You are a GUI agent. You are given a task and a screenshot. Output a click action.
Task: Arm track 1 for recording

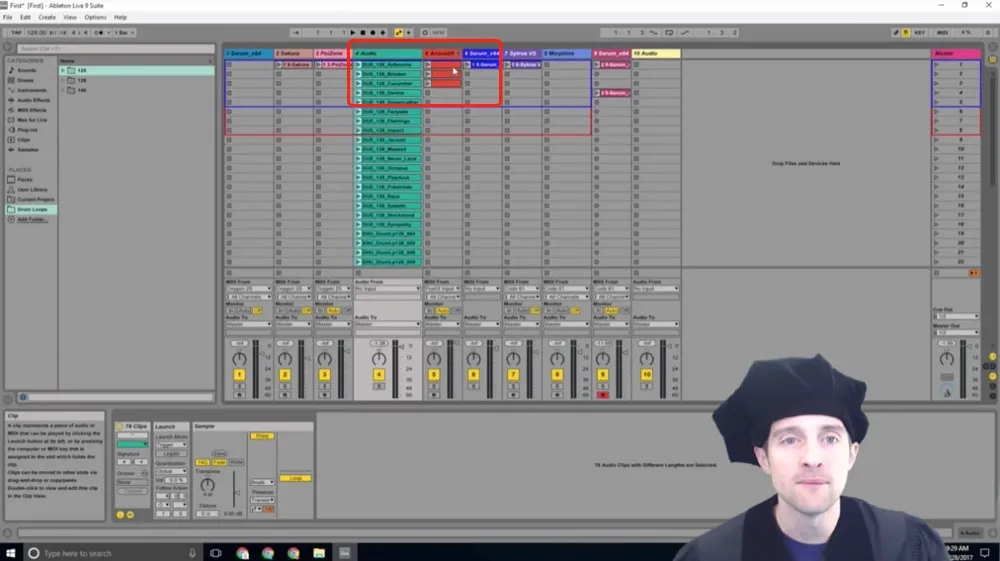(239, 395)
